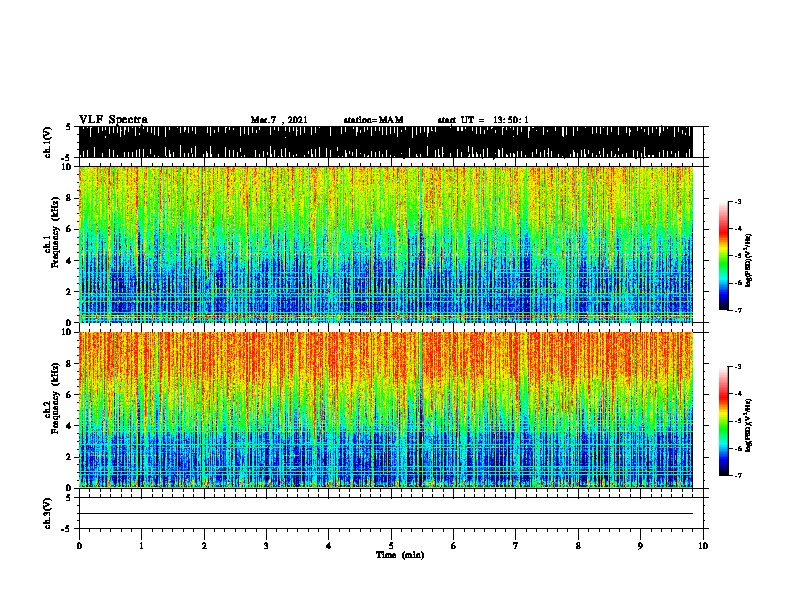Image resolution: width=792 pixels, height=612 pixels.
Task: Click the "8" minute tick label on time axis
Action: tap(578, 545)
